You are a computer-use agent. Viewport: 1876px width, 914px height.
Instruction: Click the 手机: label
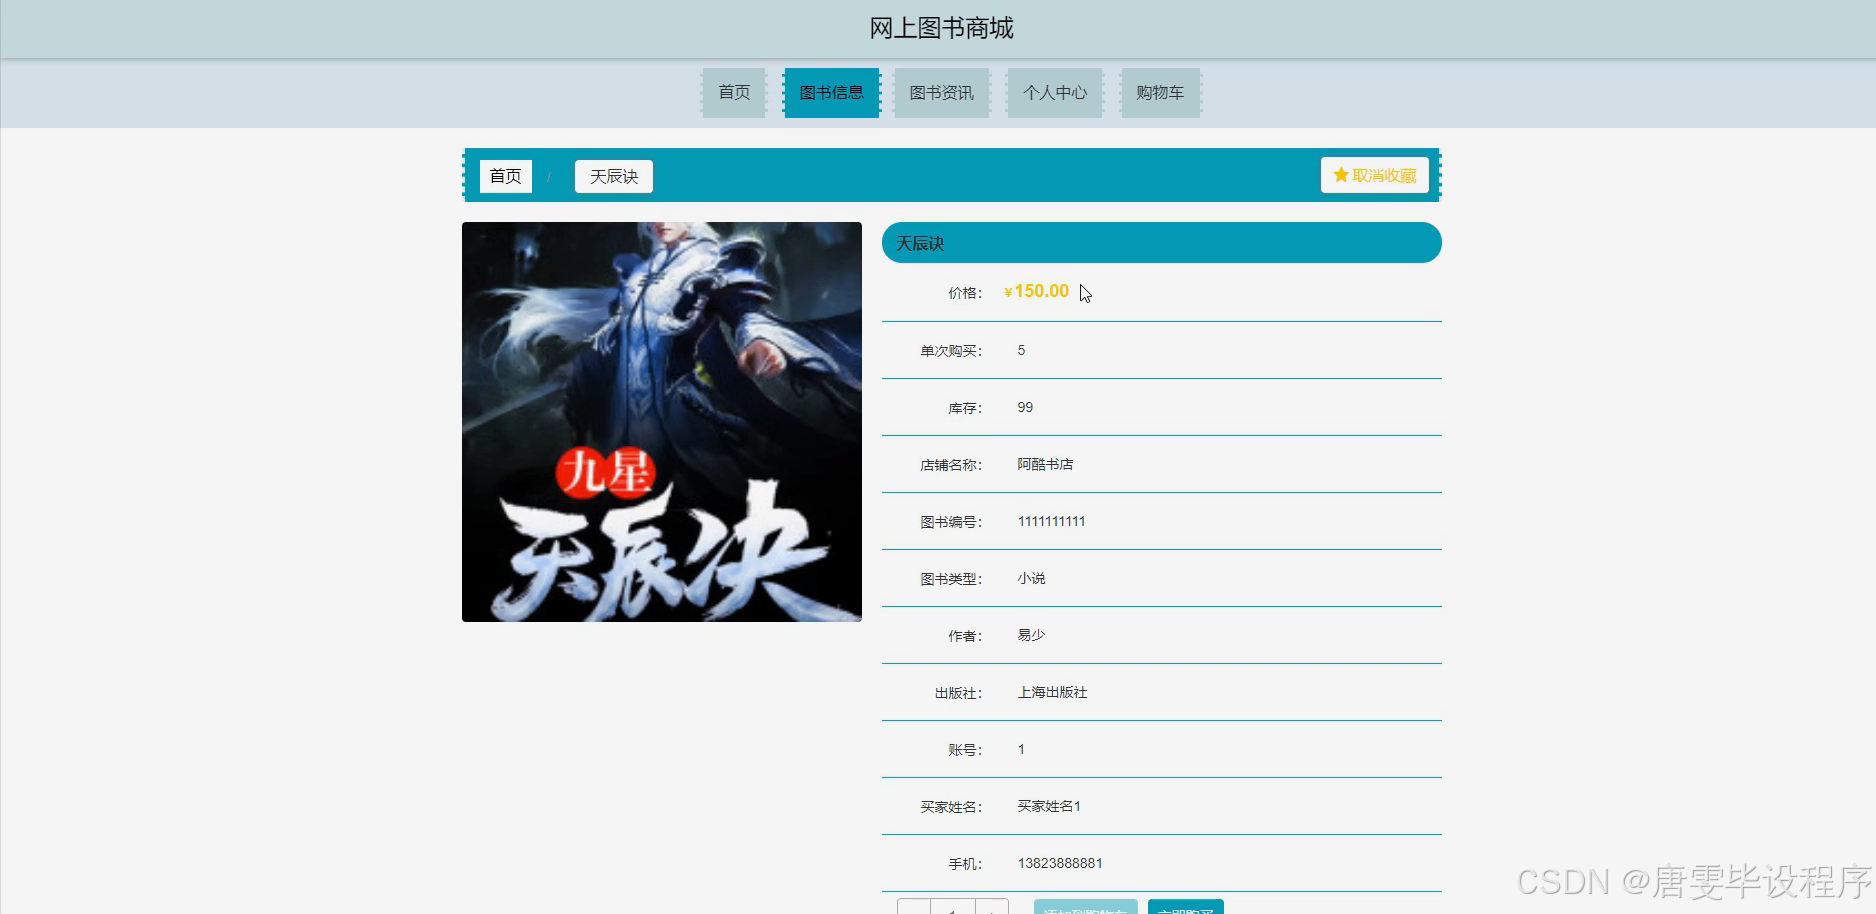coord(965,864)
